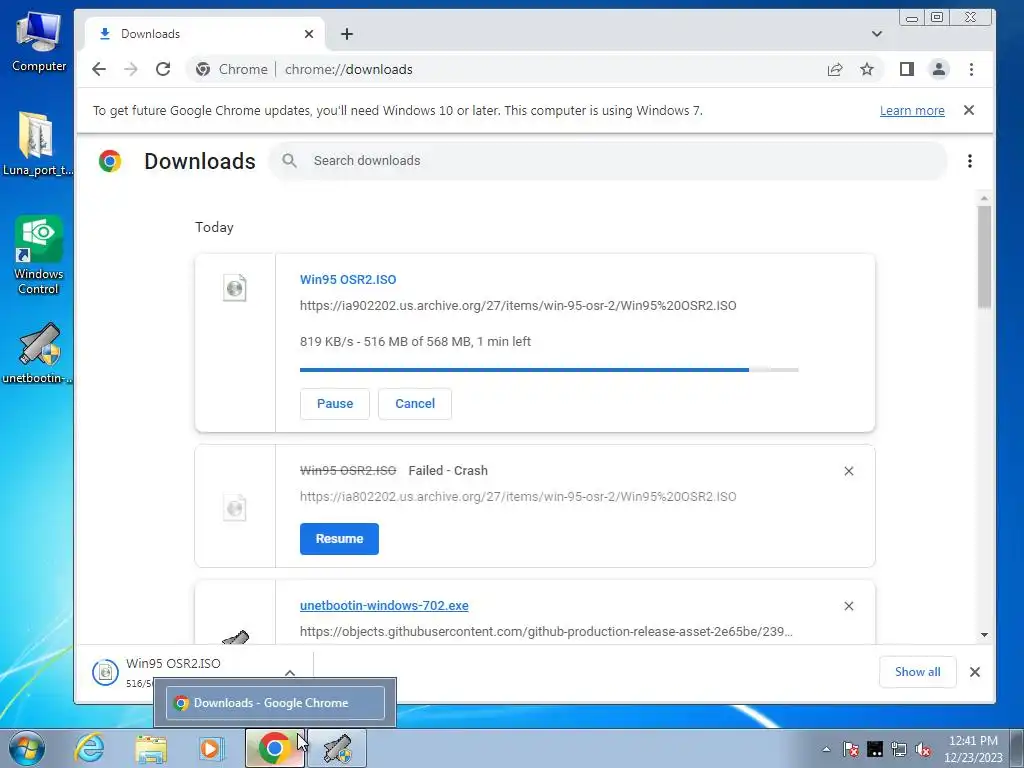Open the tab search dropdown arrow

876,34
